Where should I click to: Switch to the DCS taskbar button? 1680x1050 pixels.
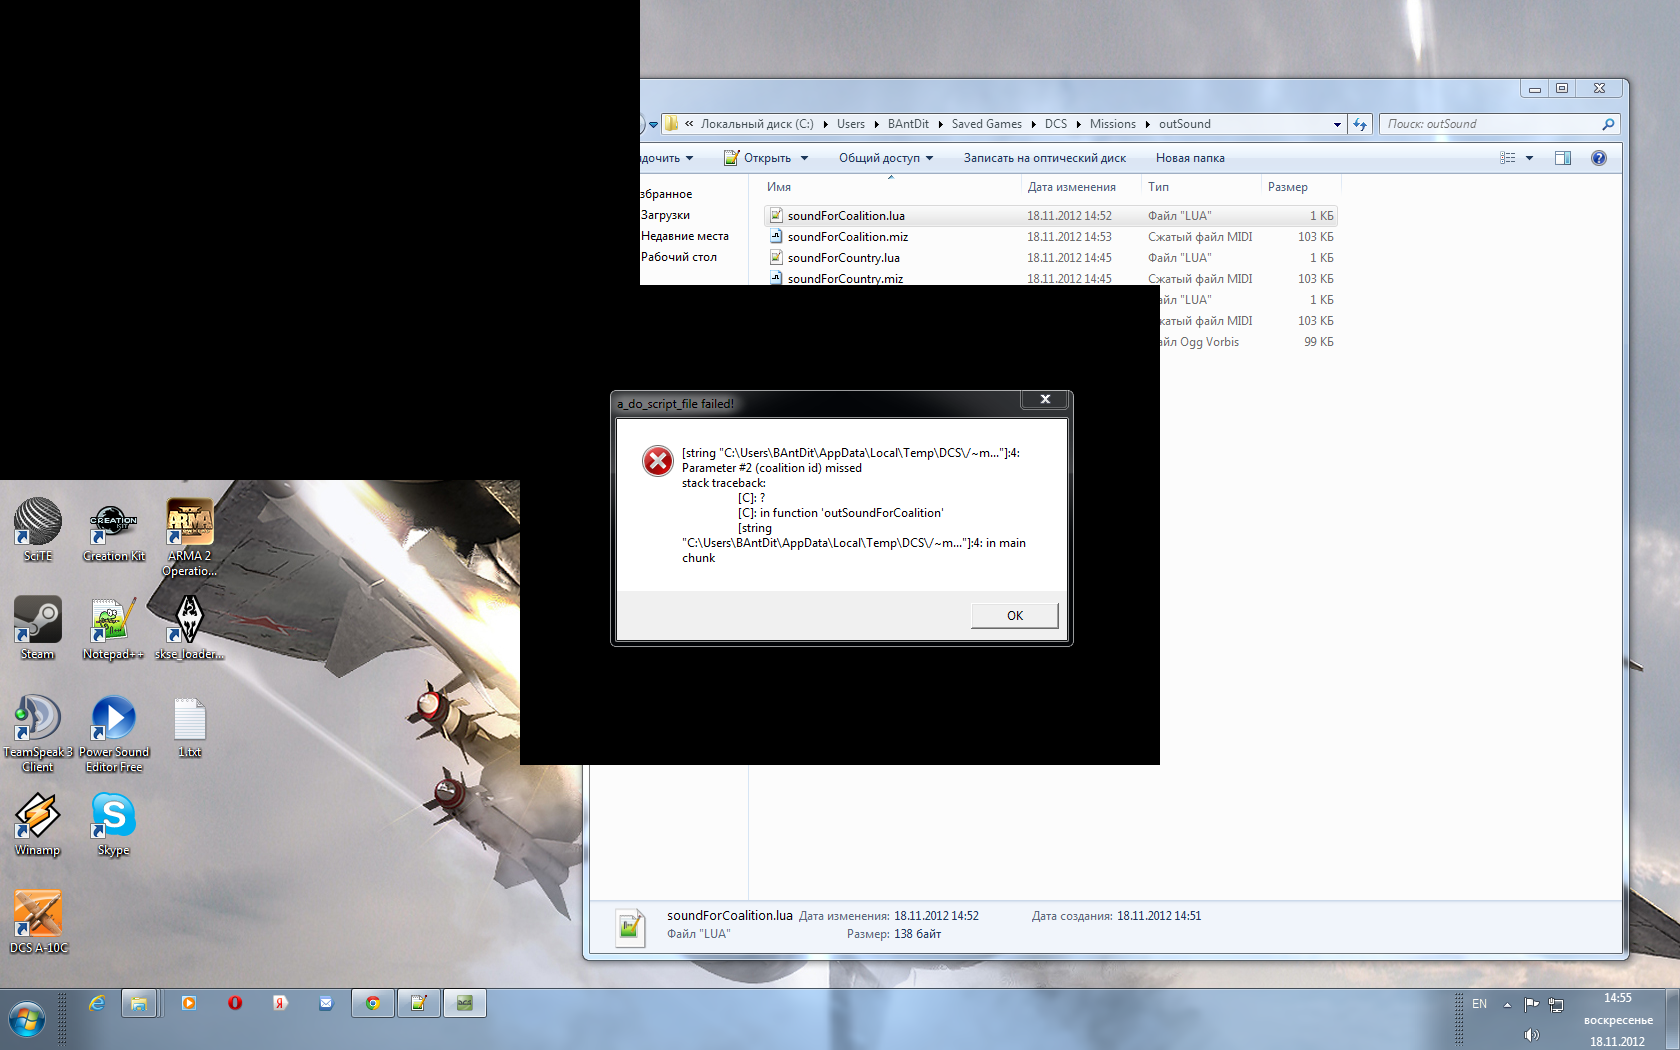[465, 1003]
